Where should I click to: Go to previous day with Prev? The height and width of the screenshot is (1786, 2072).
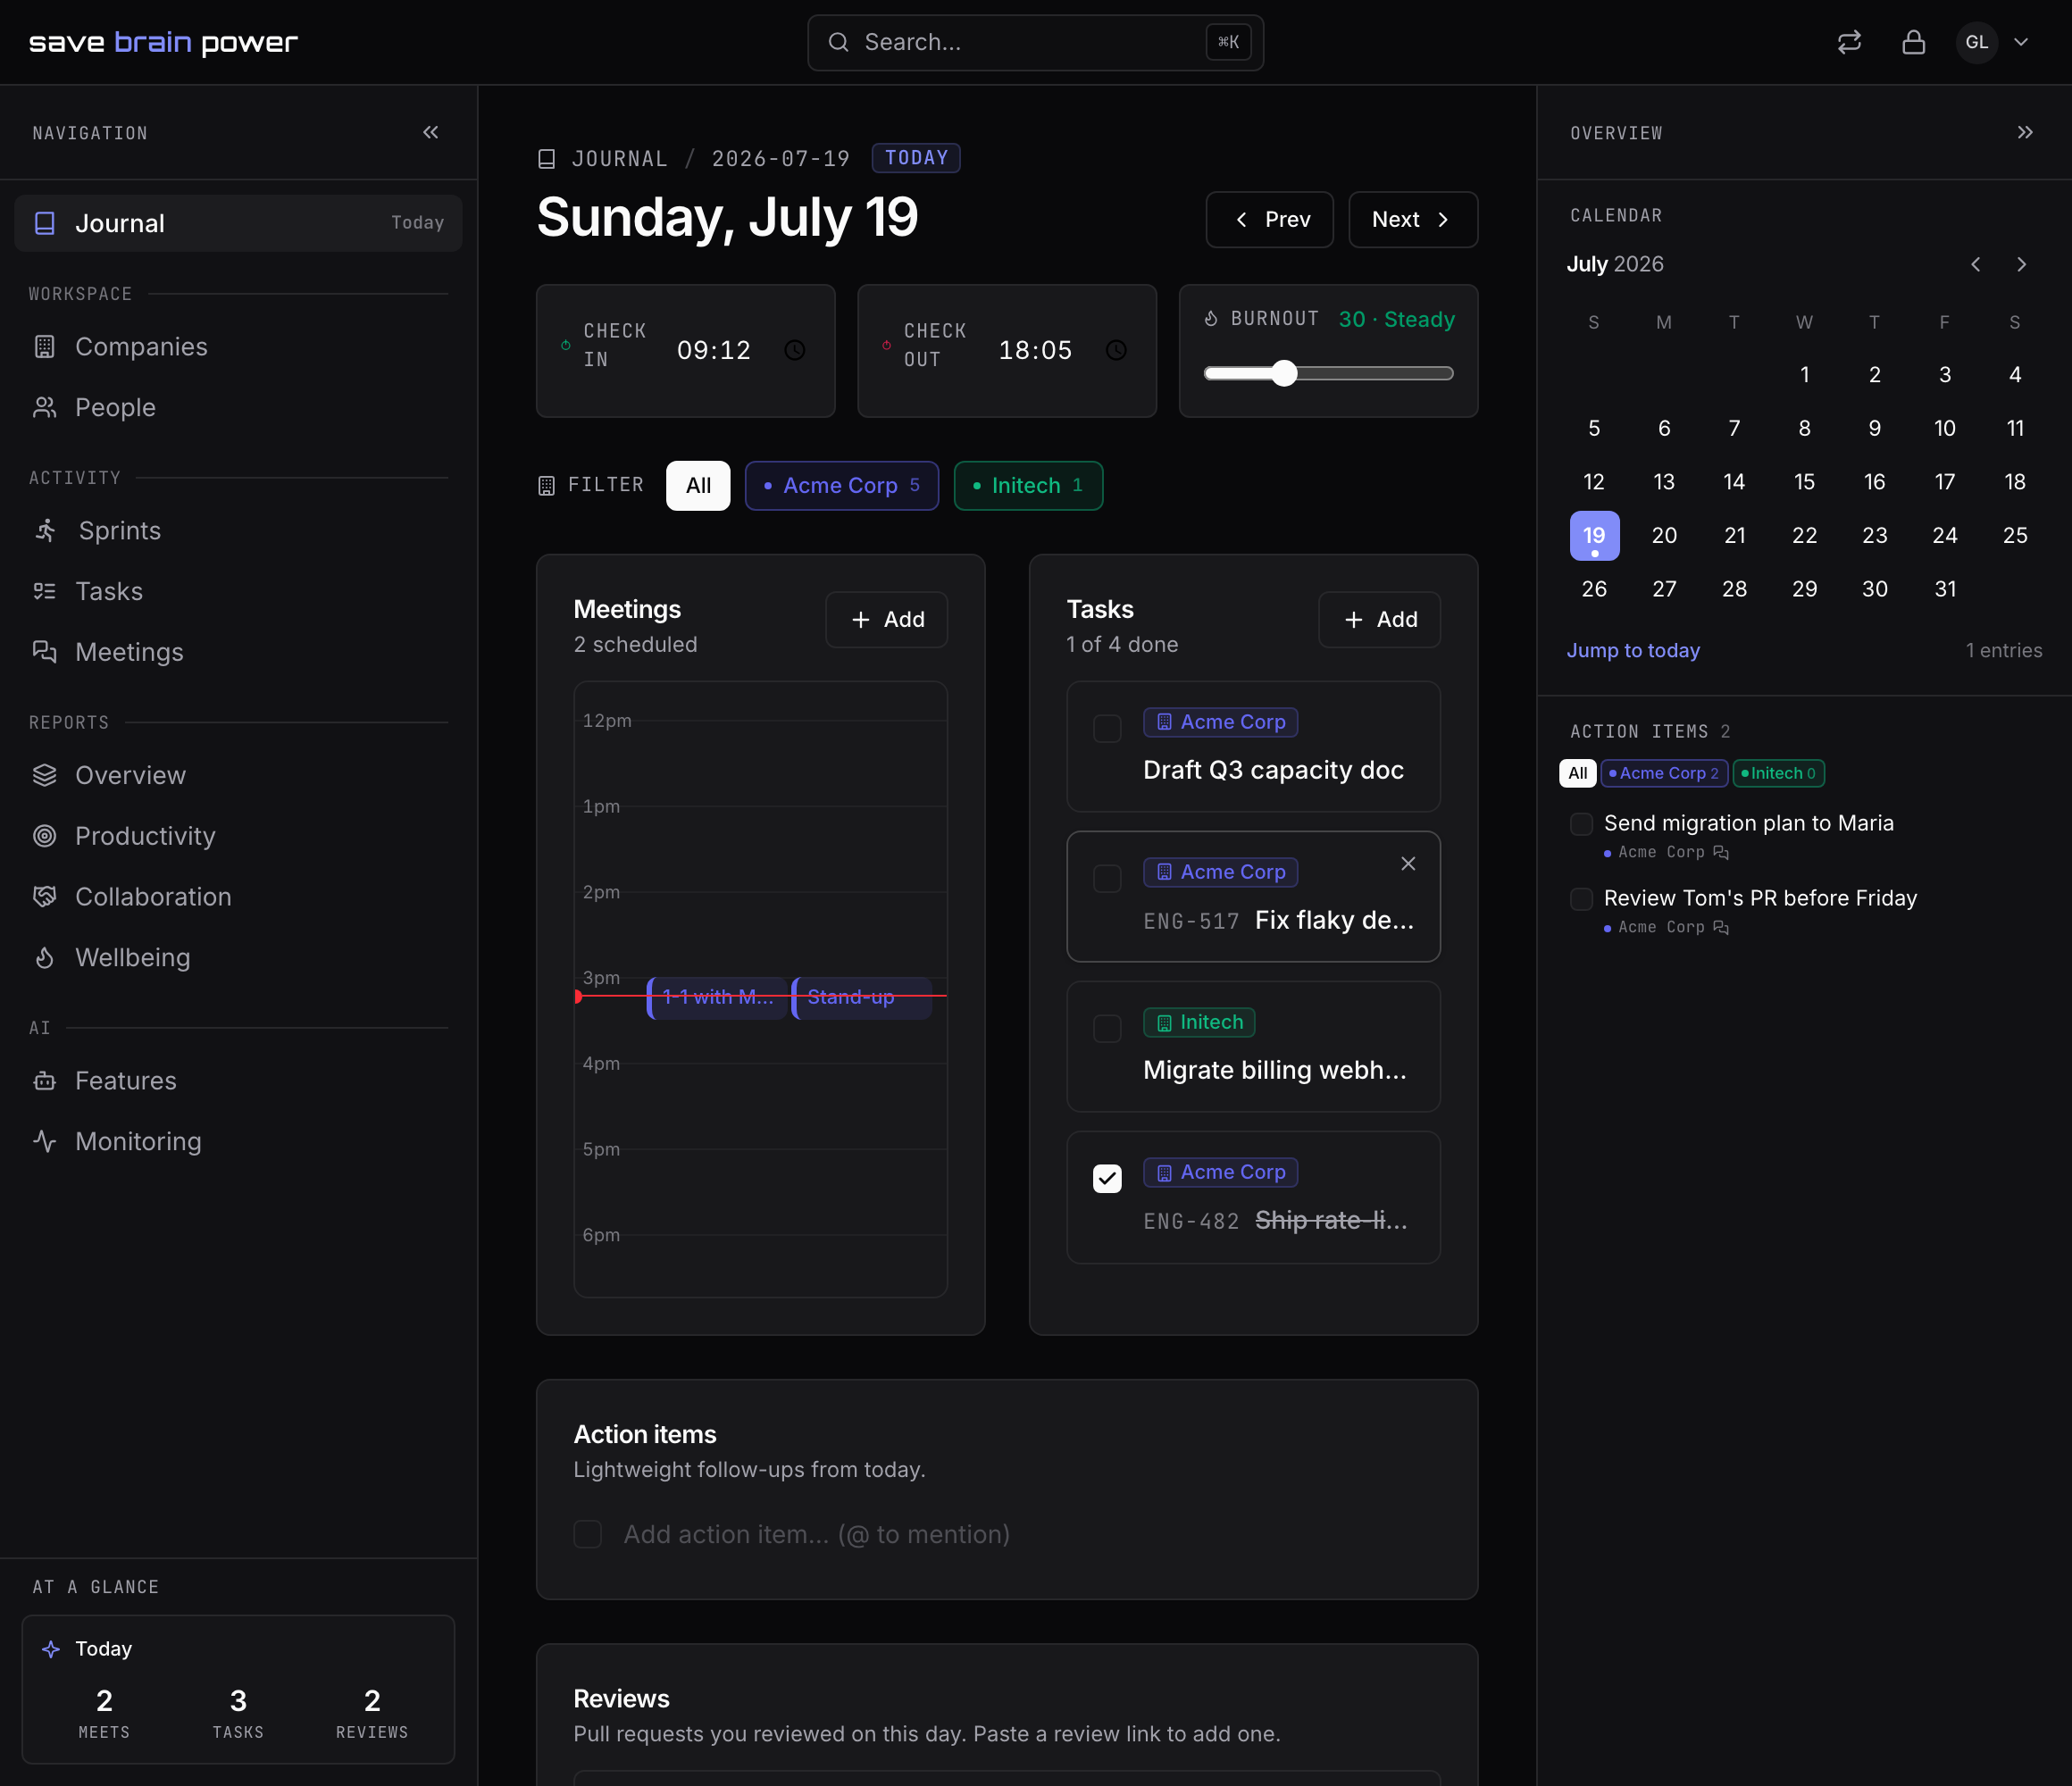click(1269, 219)
